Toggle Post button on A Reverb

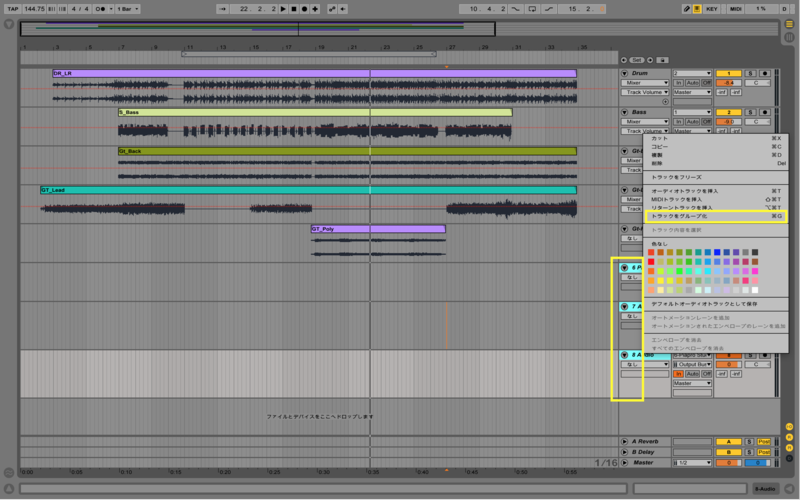764,442
